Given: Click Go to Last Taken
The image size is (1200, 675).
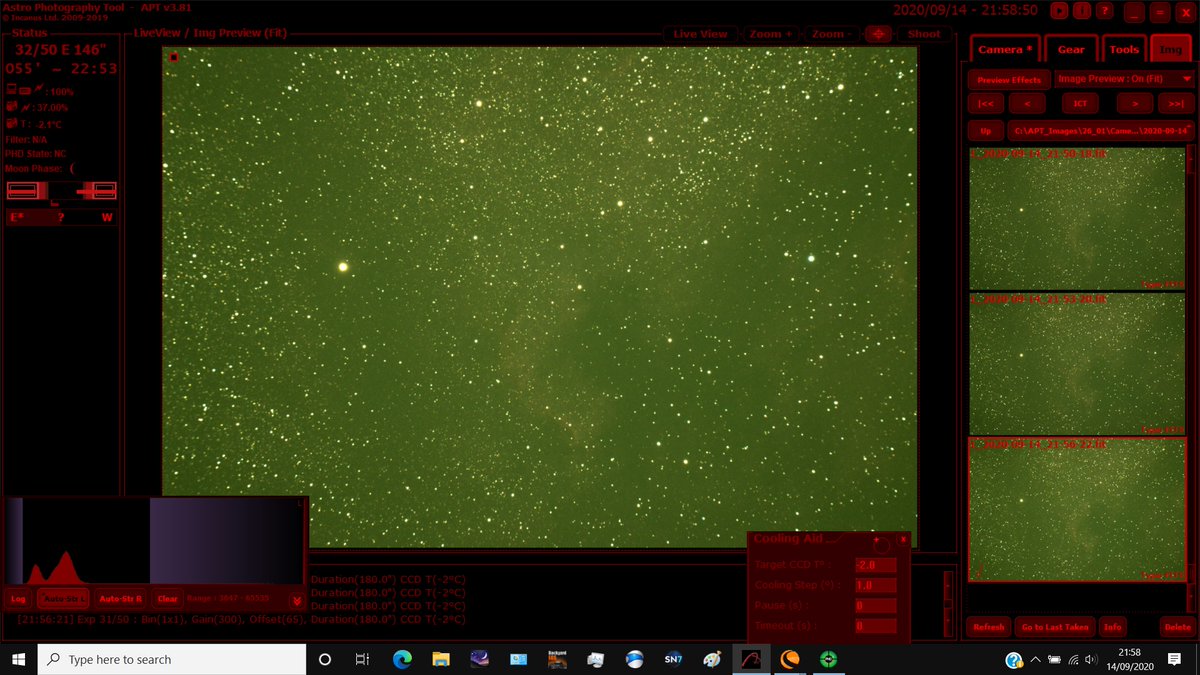Looking at the screenshot, I should click(x=1054, y=627).
